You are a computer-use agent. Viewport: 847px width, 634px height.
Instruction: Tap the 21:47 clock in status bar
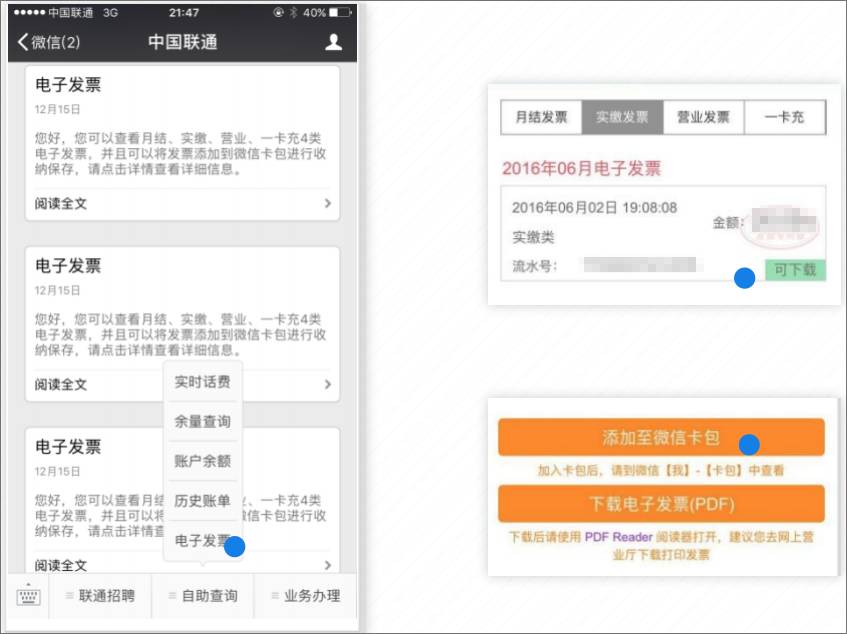coord(184,12)
